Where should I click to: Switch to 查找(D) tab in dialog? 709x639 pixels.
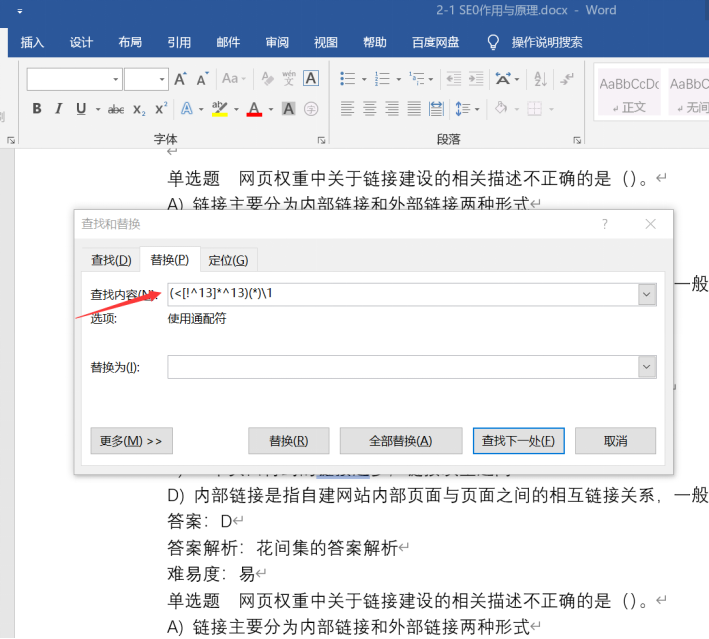tap(111, 260)
